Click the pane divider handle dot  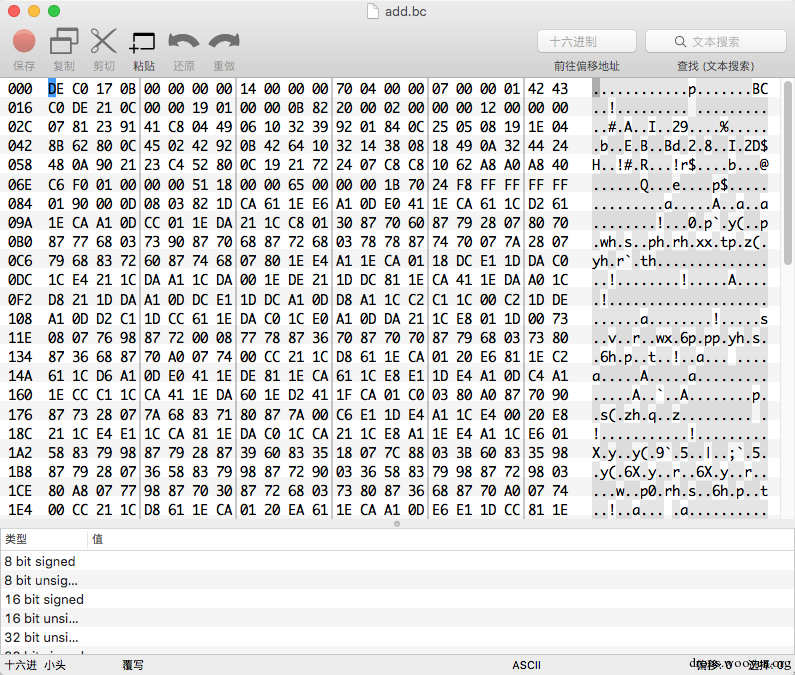pos(397,524)
